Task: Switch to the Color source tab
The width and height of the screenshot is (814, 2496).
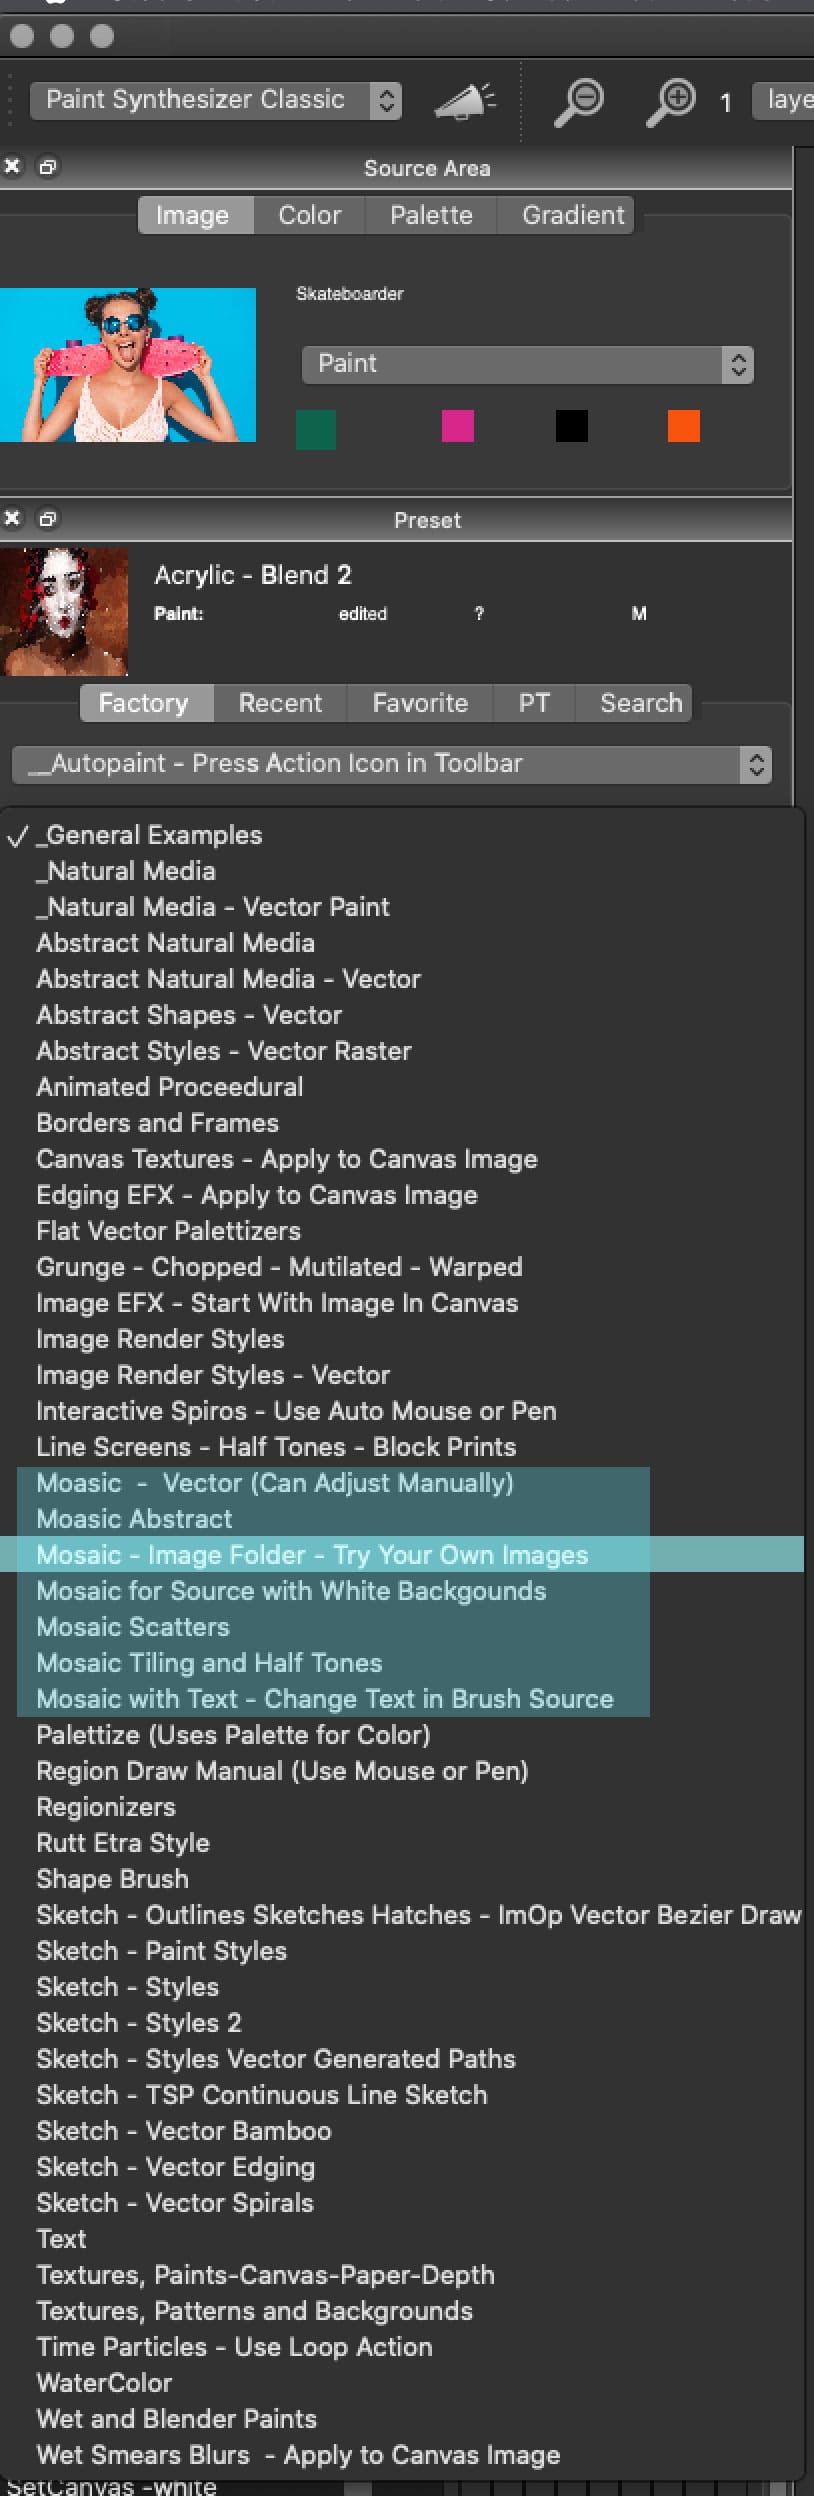Action: click(x=309, y=215)
